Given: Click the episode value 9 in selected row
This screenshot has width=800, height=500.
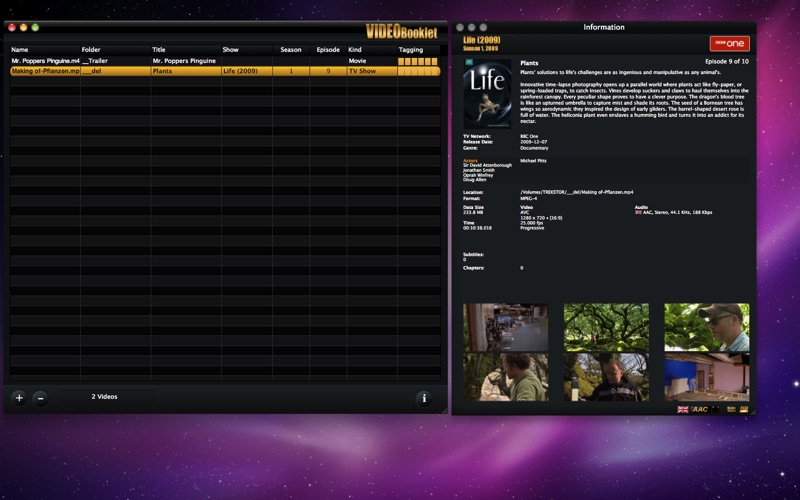Looking at the screenshot, I should tap(328, 71).
